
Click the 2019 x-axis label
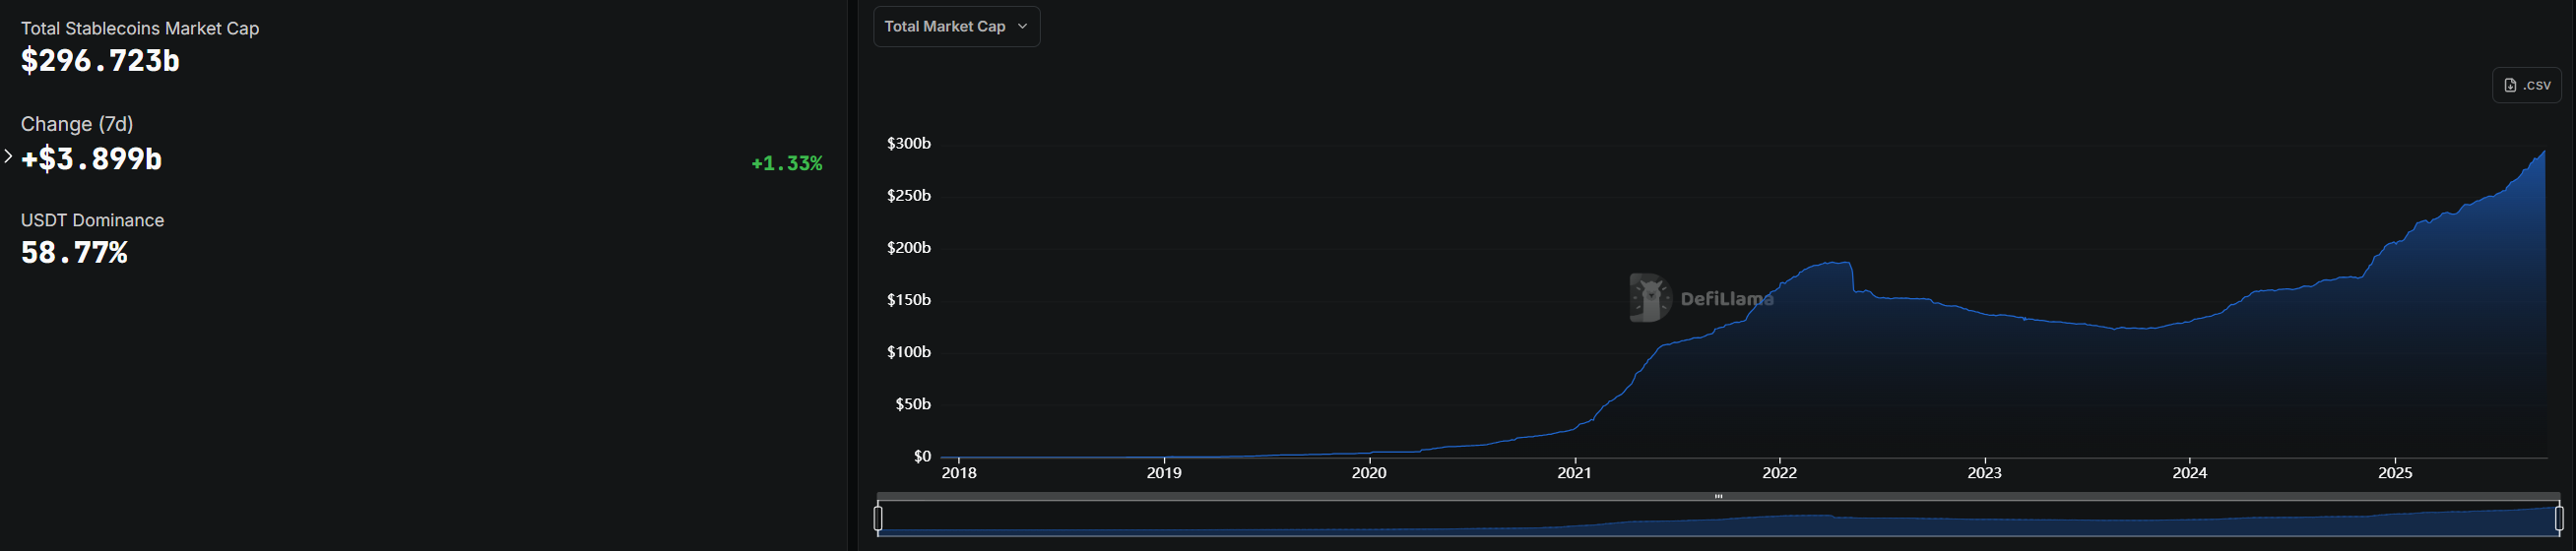pos(1164,473)
